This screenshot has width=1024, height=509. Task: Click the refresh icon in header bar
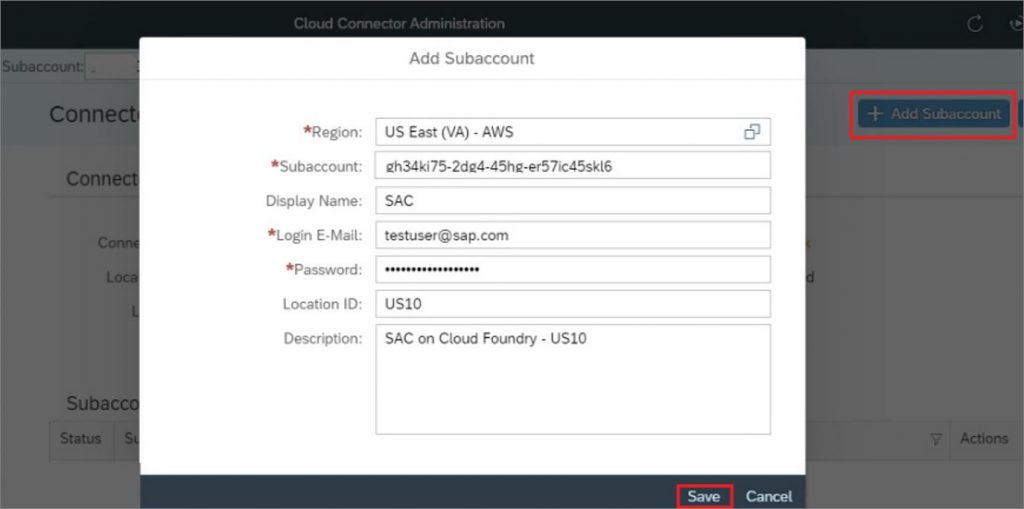pos(974,24)
